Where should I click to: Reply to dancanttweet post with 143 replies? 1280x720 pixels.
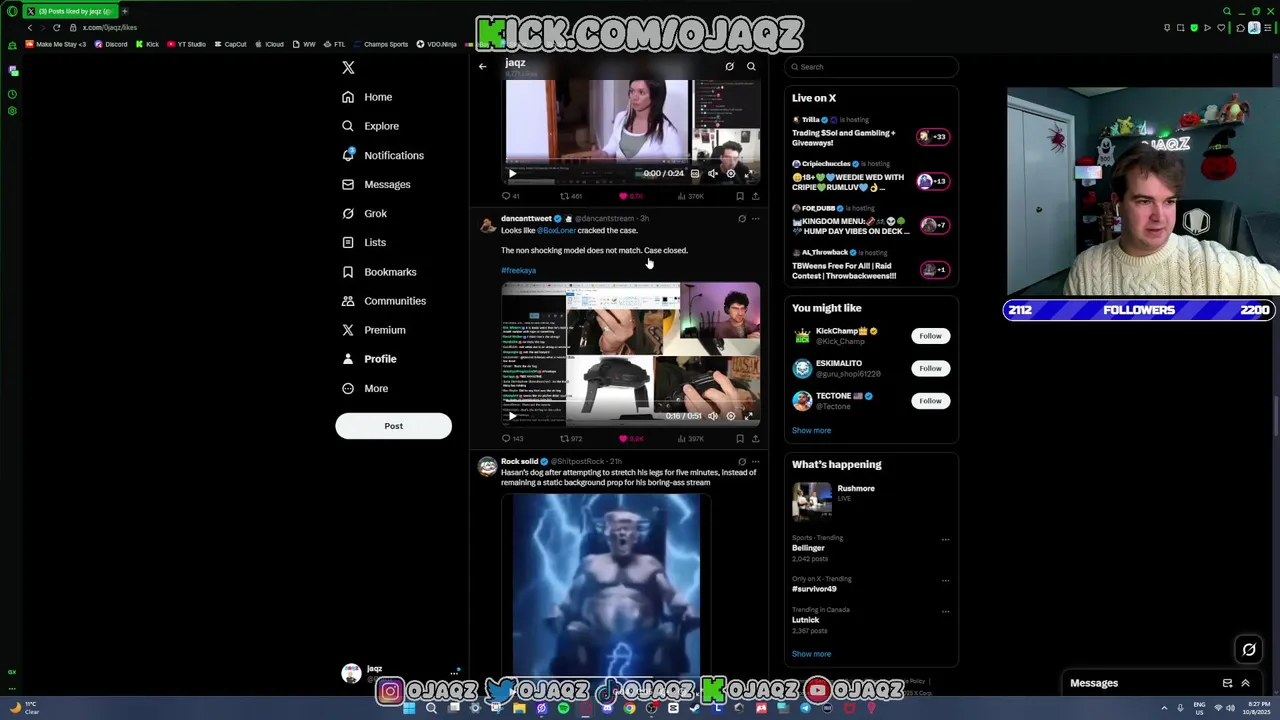512,439
